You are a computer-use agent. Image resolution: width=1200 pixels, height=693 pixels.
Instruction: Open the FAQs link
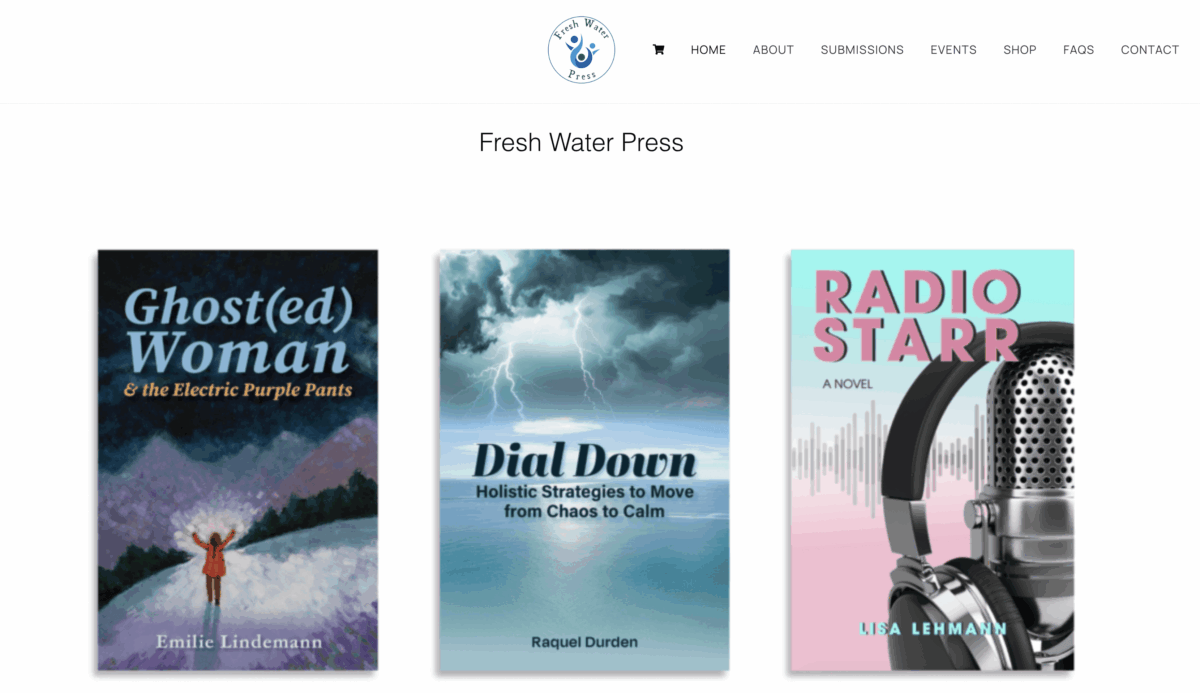(1078, 50)
